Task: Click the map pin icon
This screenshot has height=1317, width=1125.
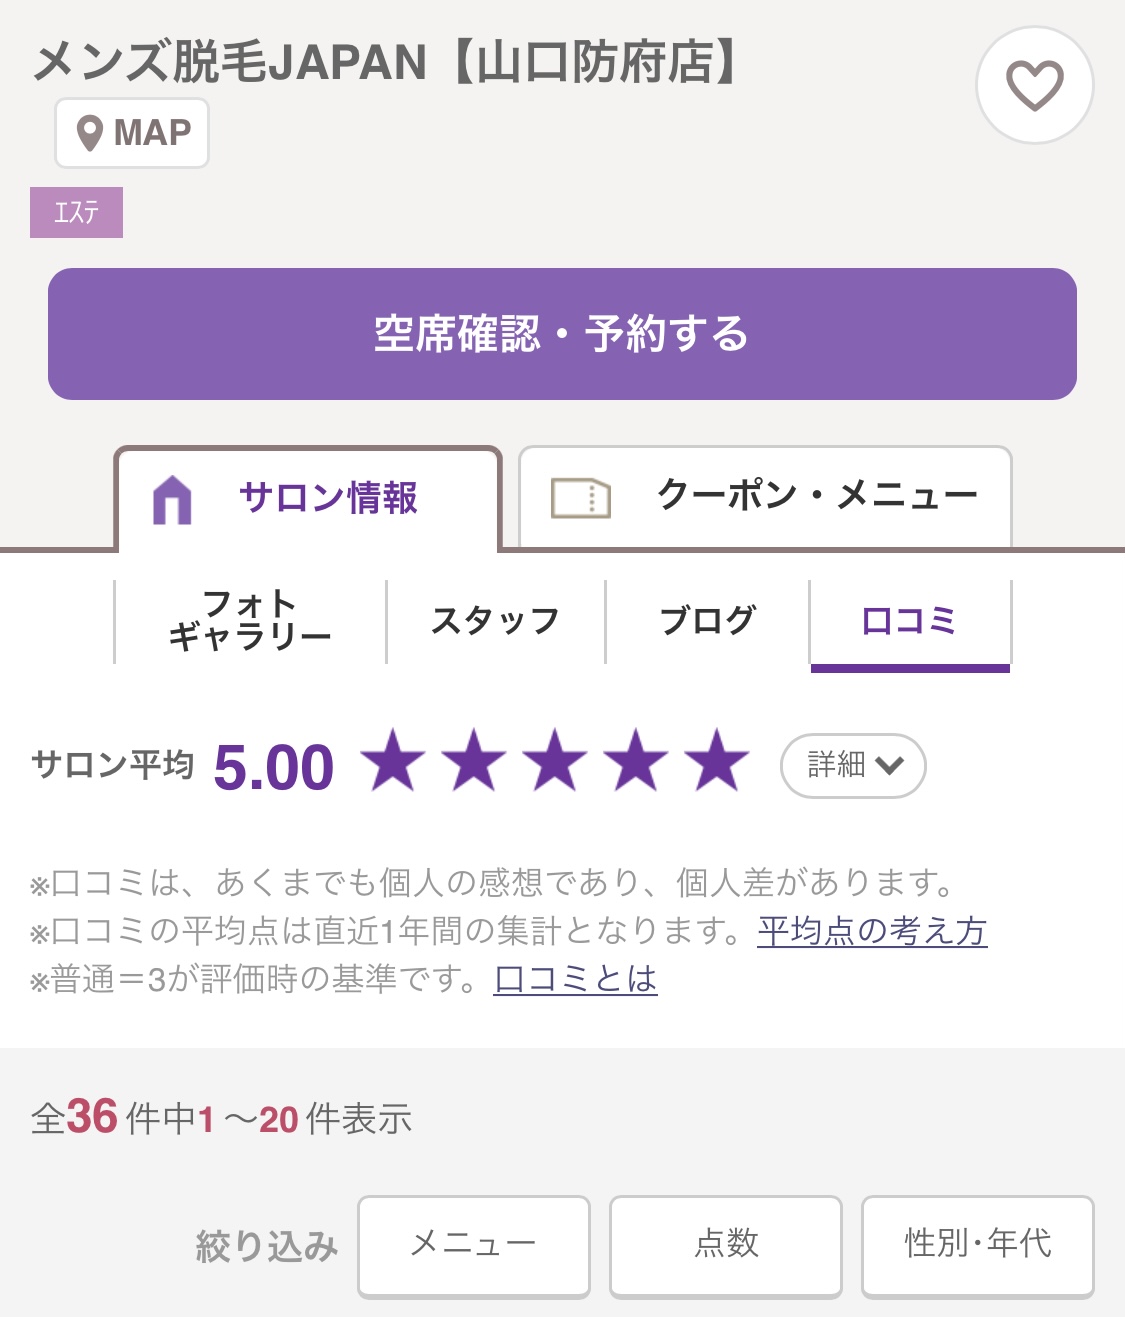Action: pos(90,133)
